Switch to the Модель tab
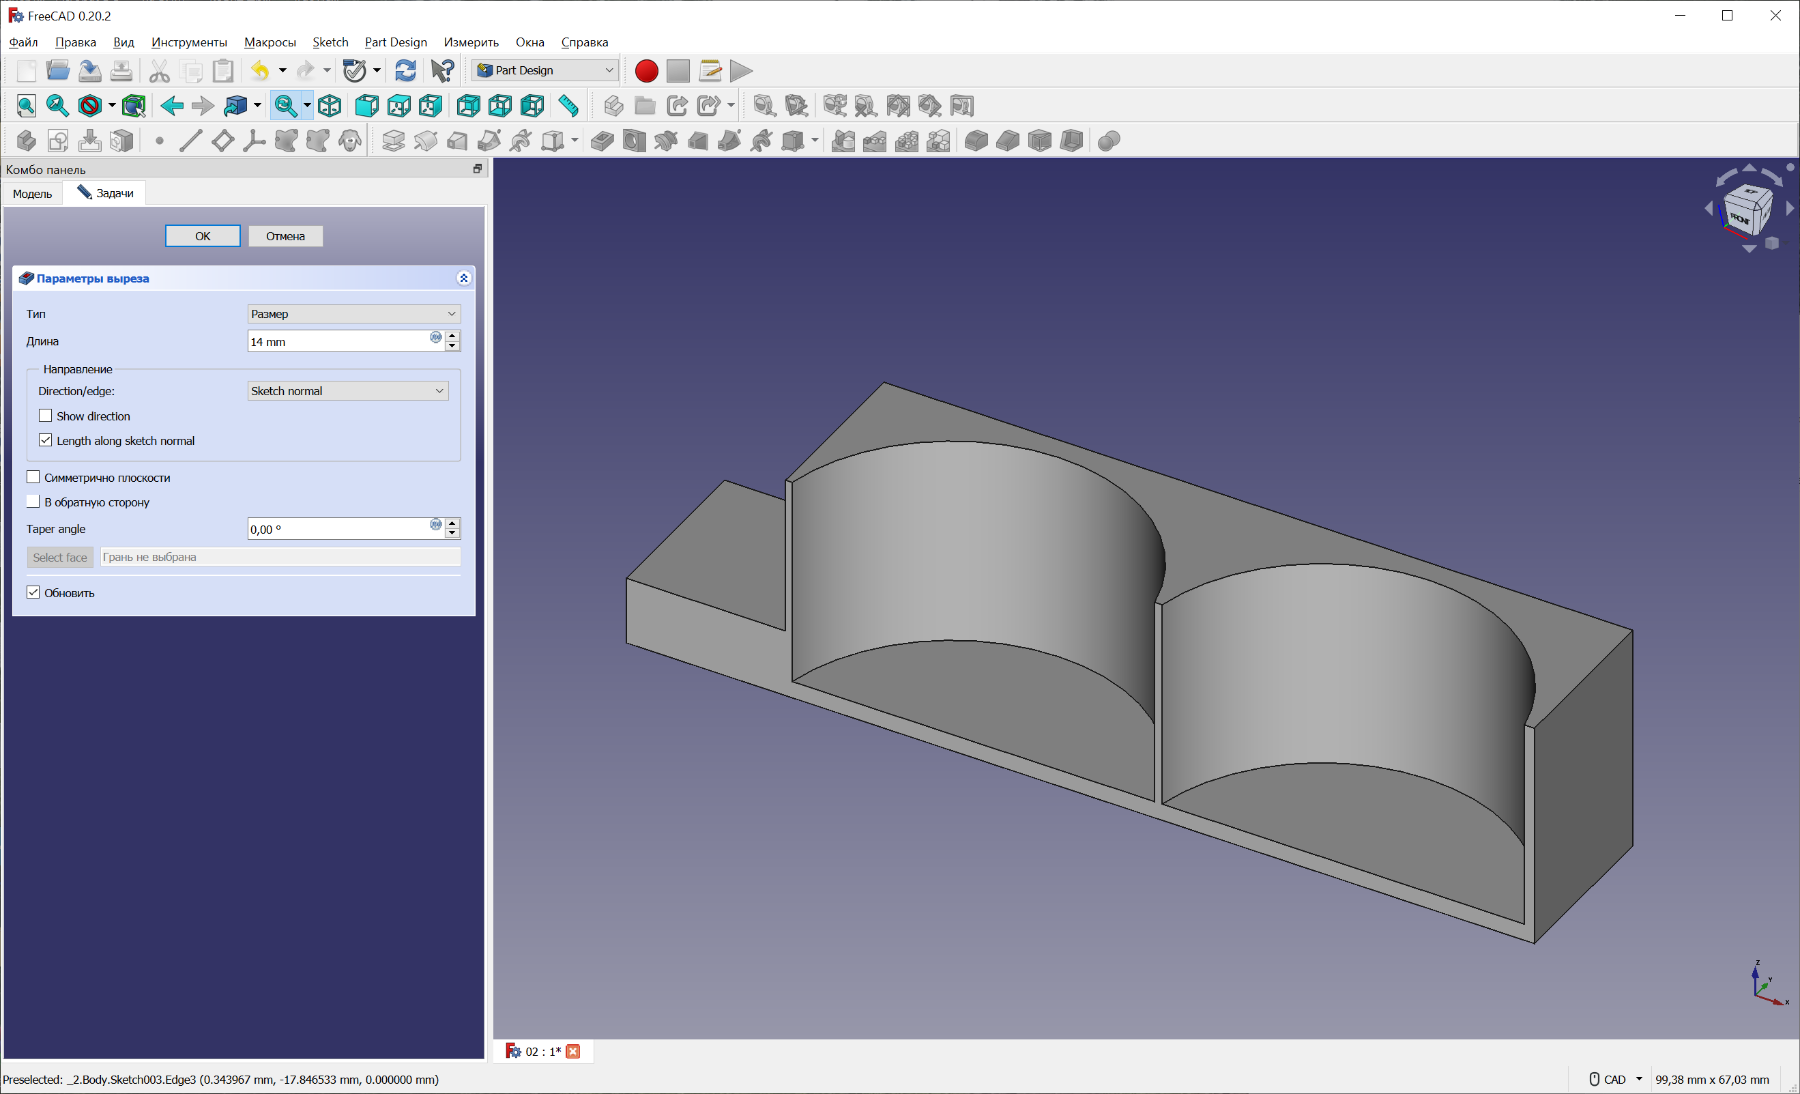 [32, 194]
